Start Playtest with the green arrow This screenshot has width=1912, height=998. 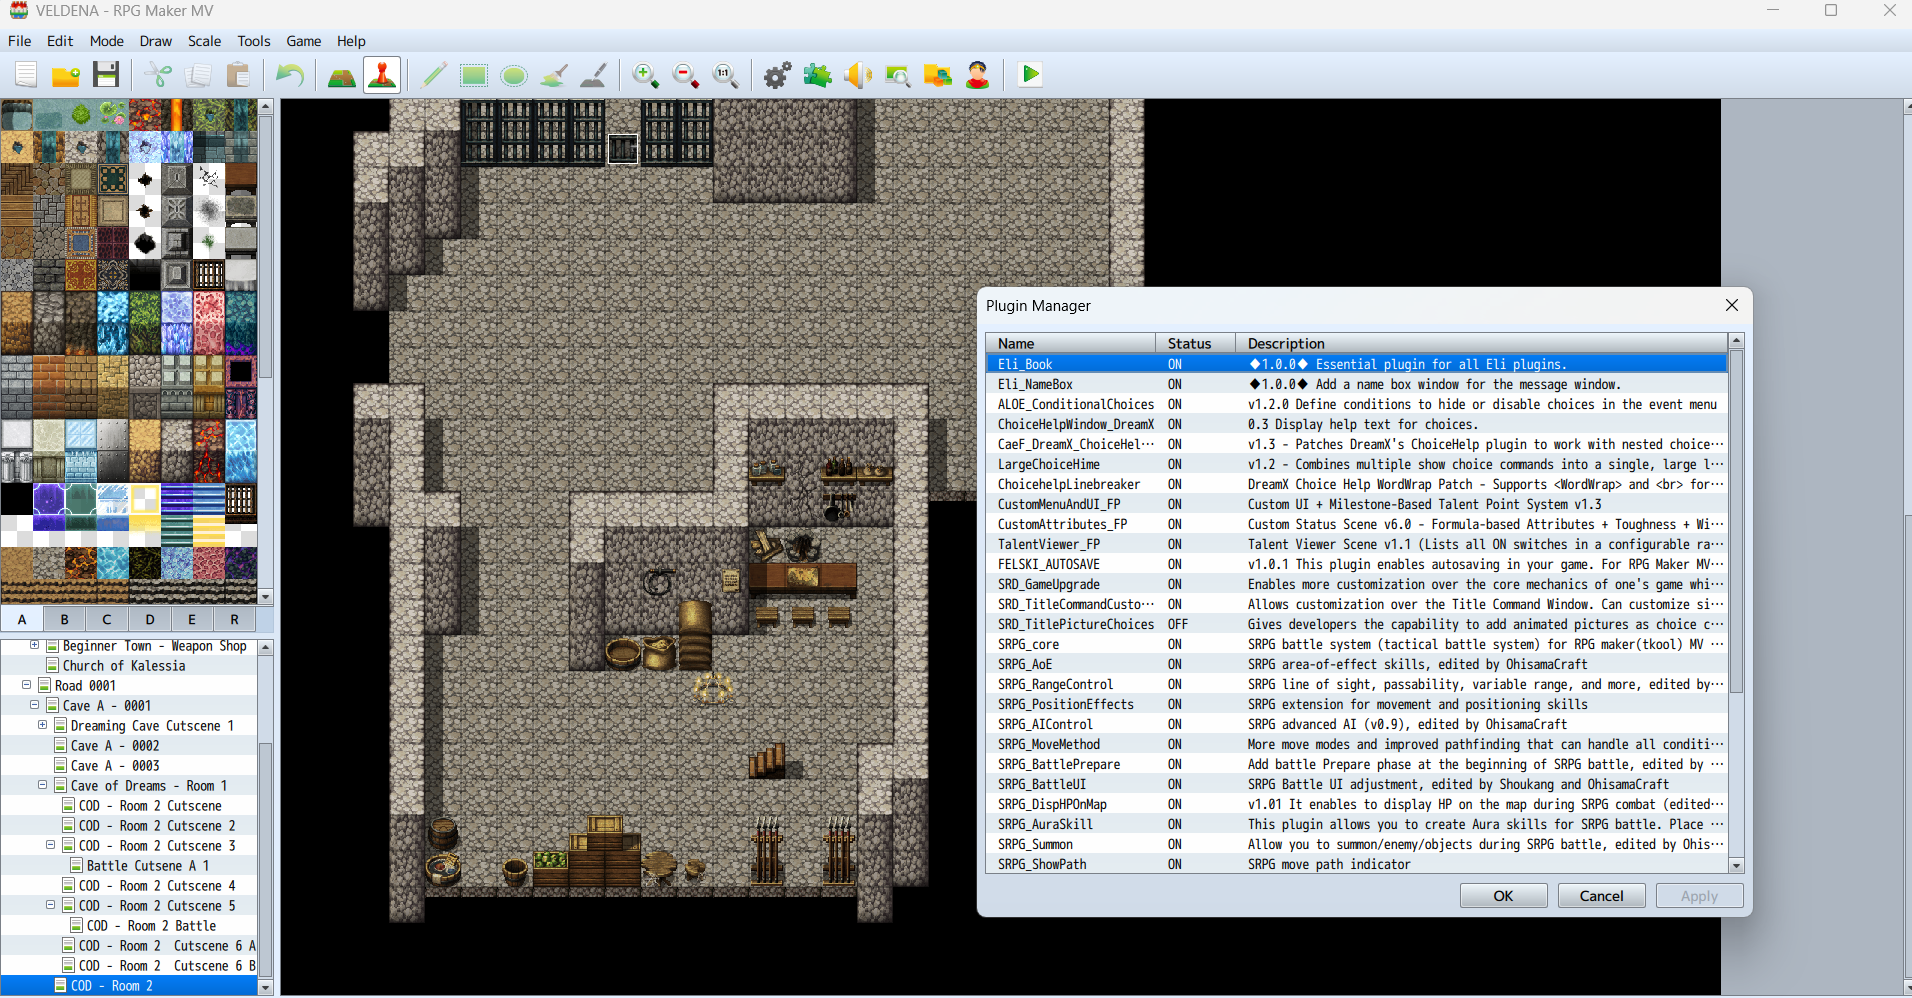coord(1030,75)
